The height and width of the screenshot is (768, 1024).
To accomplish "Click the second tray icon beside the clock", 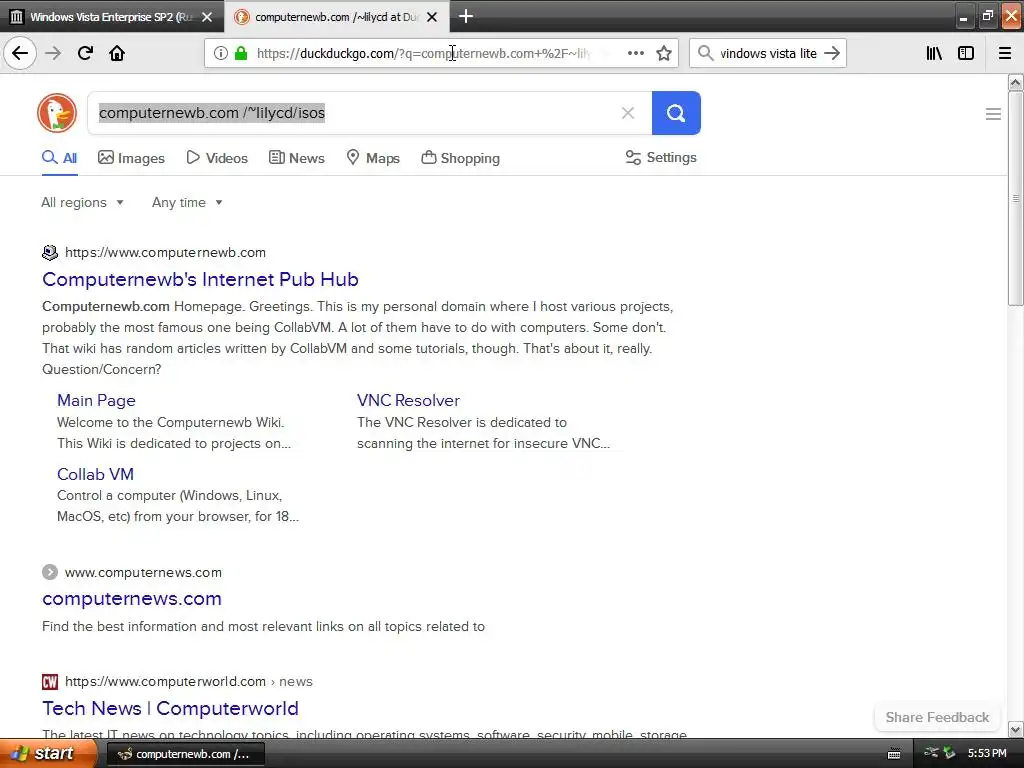I will point(949,753).
